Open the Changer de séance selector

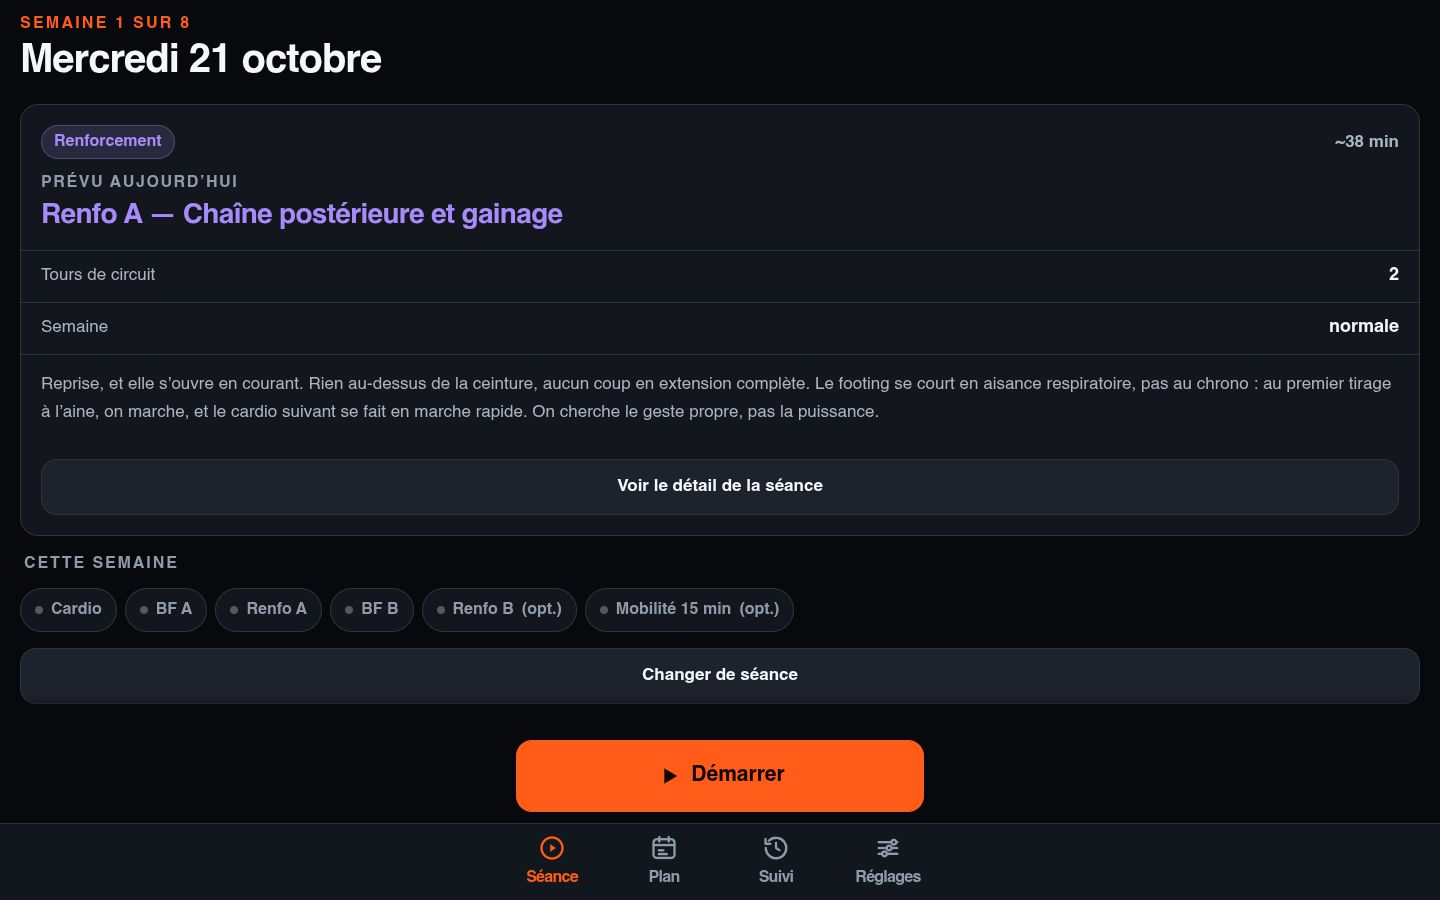click(x=720, y=675)
